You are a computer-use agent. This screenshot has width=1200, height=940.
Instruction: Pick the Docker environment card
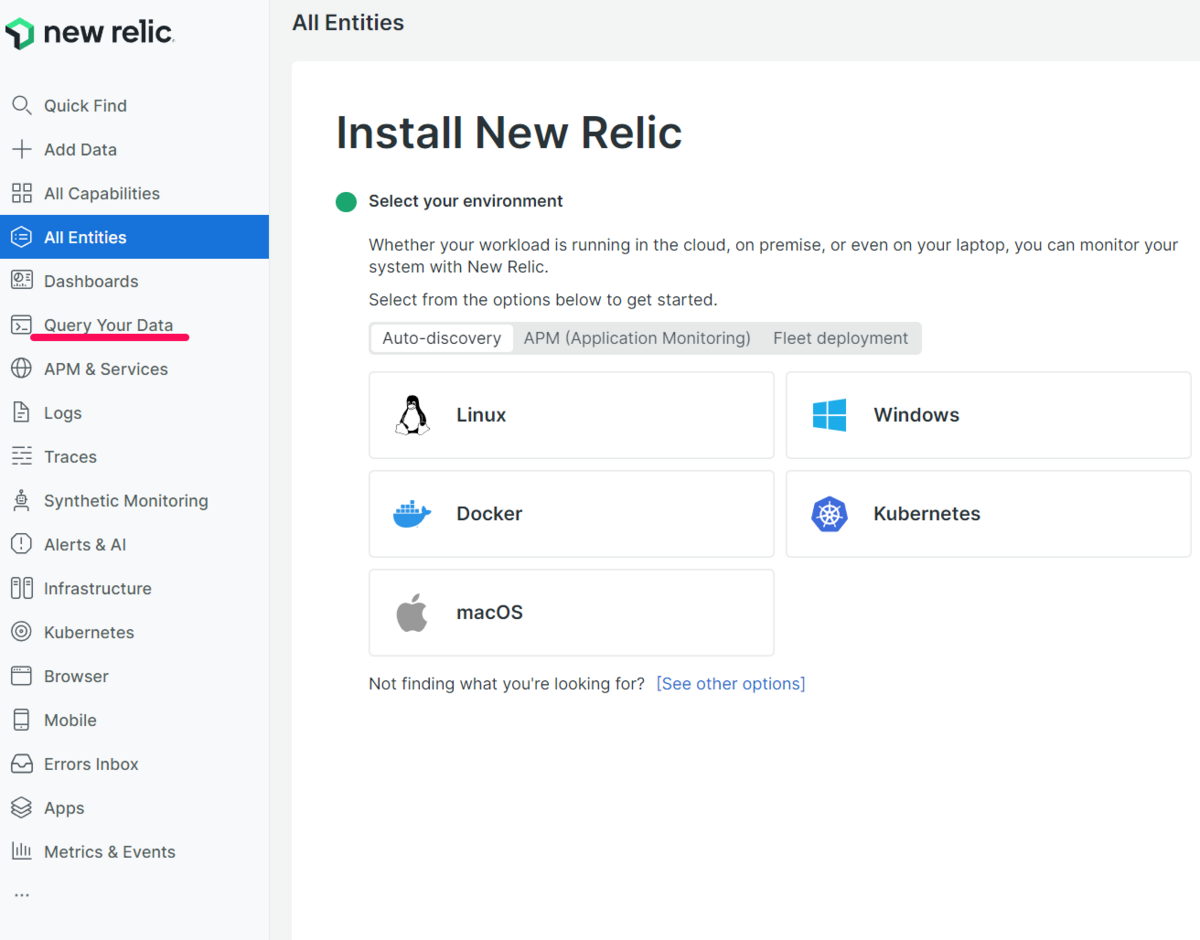pos(571,514)
